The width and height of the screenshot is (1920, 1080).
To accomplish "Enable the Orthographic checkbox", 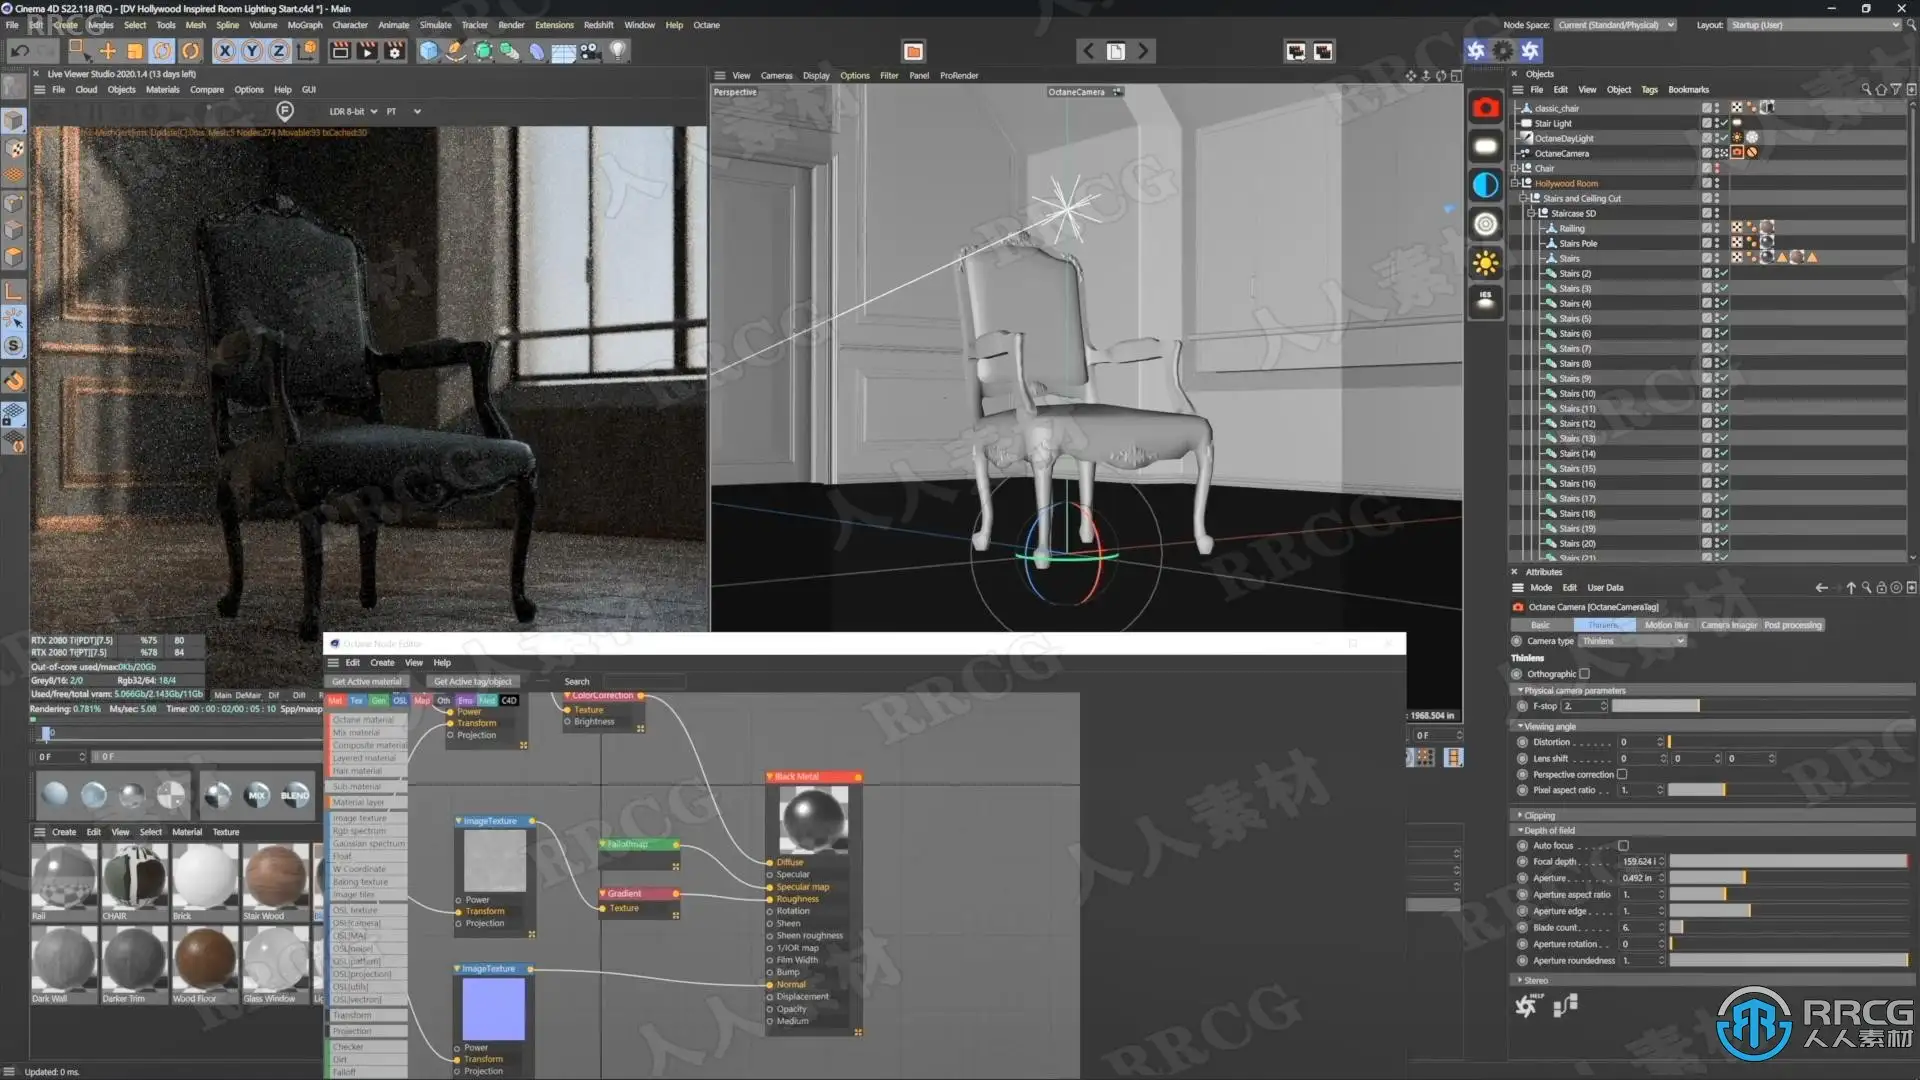I will tap(1584, 674).
